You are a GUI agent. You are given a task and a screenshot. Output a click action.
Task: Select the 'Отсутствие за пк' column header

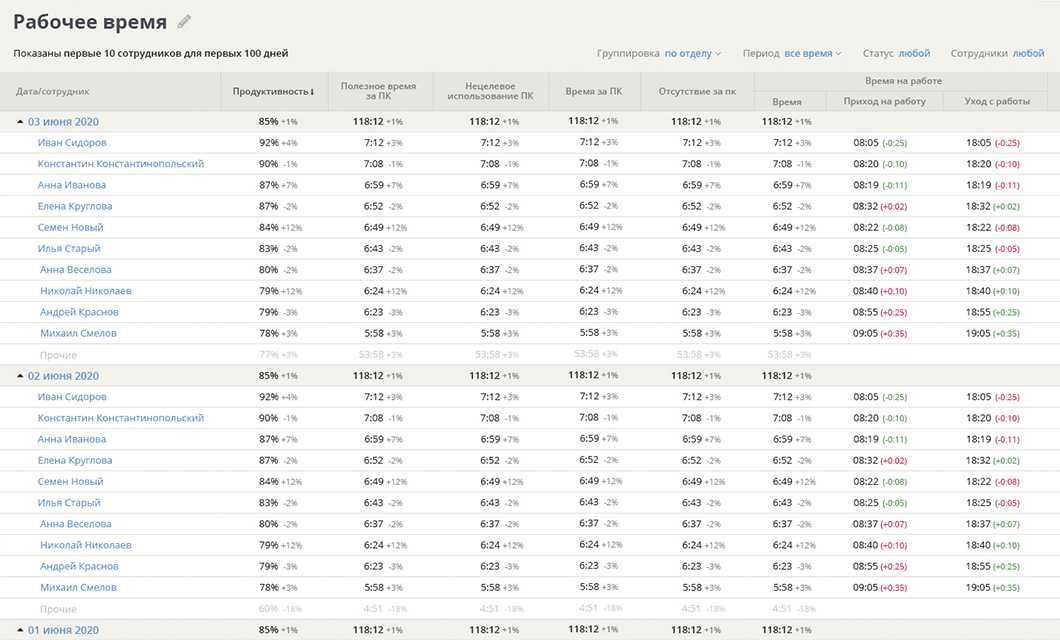(697, 91)
